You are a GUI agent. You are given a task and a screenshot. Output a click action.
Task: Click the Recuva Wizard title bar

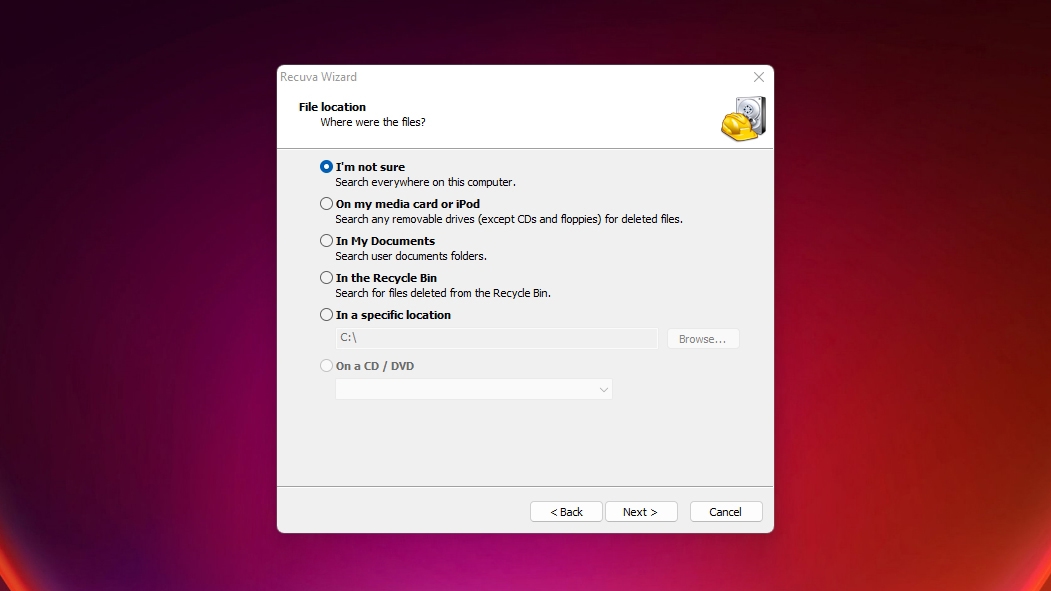(450, 77)
